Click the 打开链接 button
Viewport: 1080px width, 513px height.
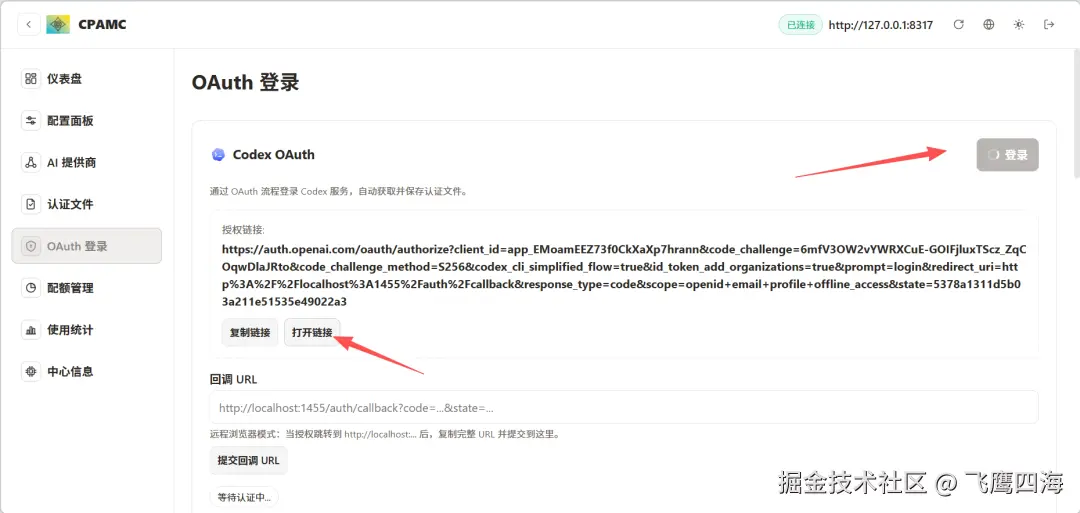pyautogui.click(x=312, y=333)
